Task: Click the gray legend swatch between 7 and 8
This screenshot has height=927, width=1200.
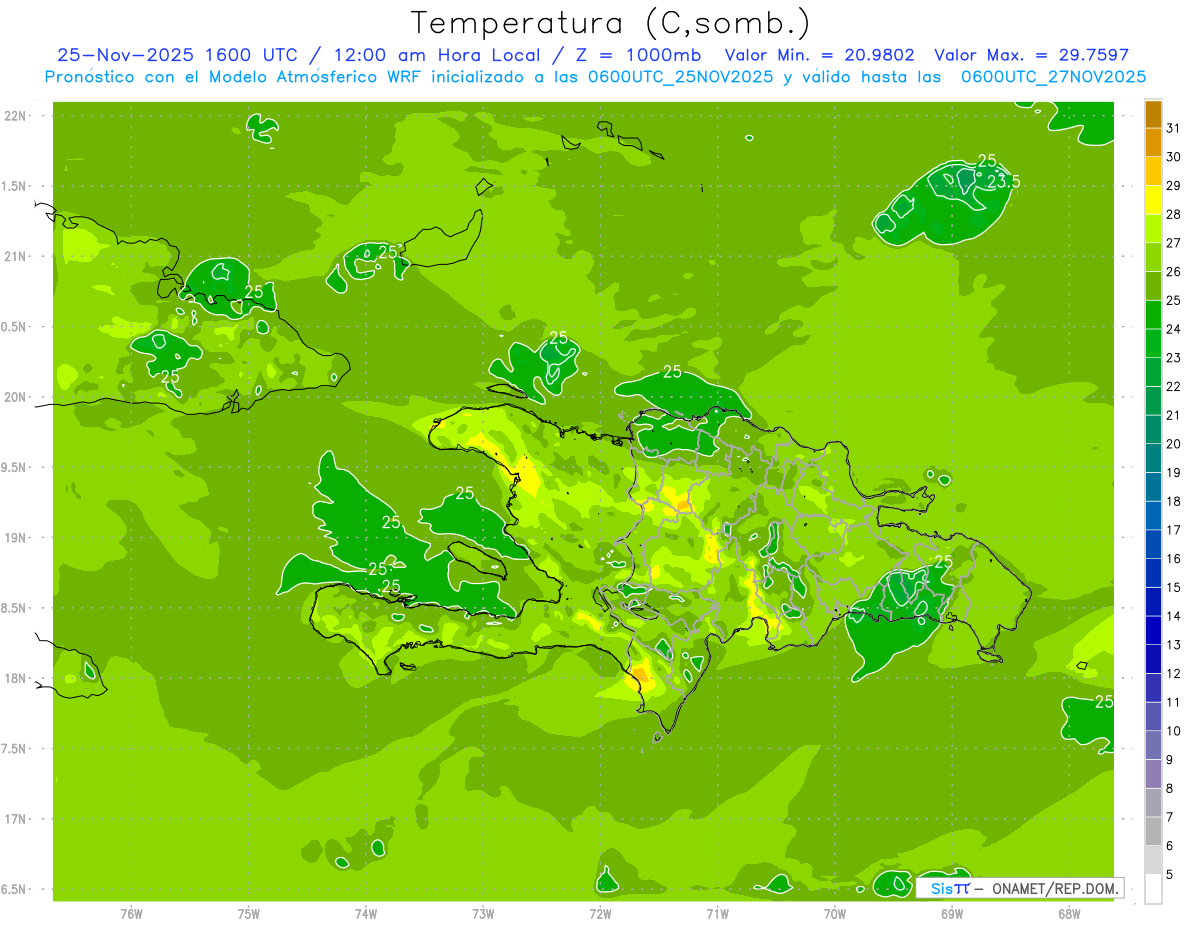Action: click(1154, 803)
